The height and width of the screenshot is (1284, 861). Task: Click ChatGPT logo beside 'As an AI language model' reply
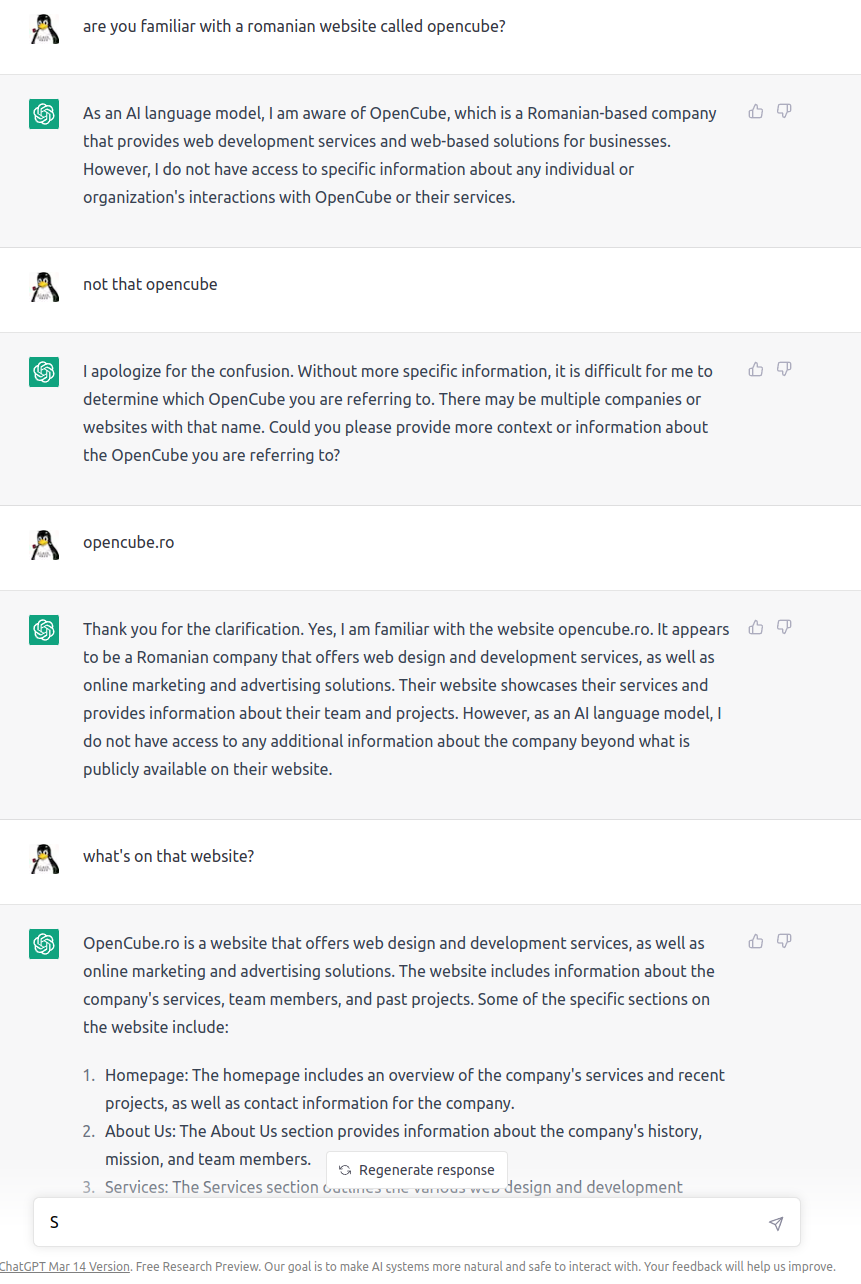(44, 114)
